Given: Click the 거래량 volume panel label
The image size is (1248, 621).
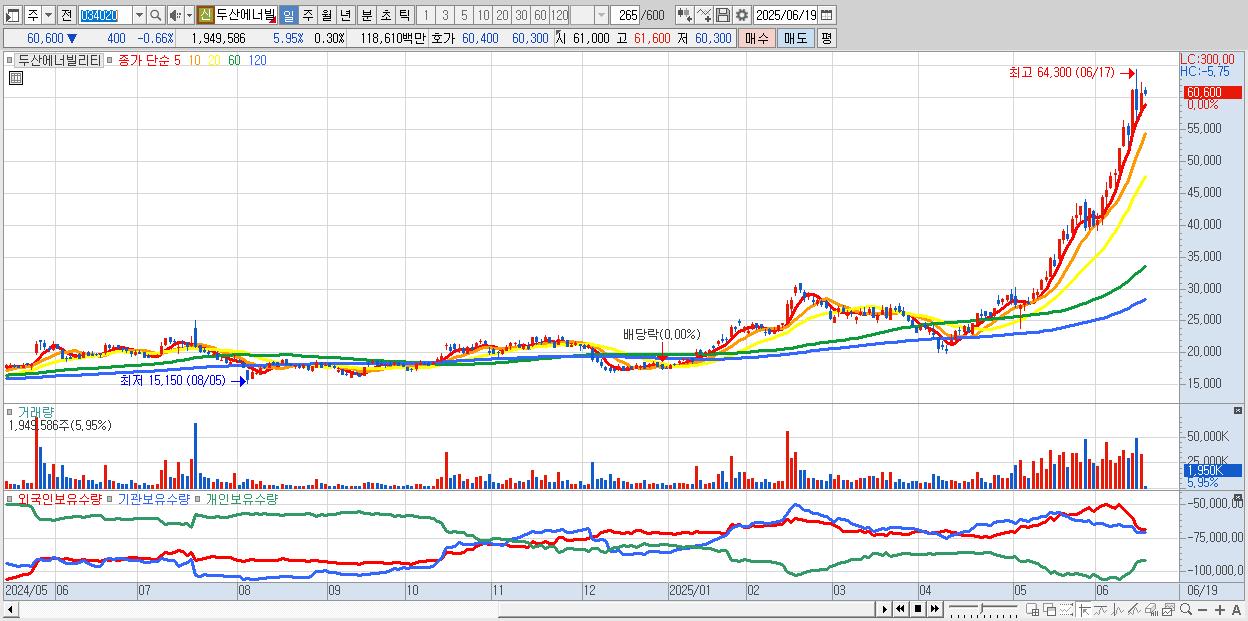Looking at the screenshot, I should coord(37,412).
